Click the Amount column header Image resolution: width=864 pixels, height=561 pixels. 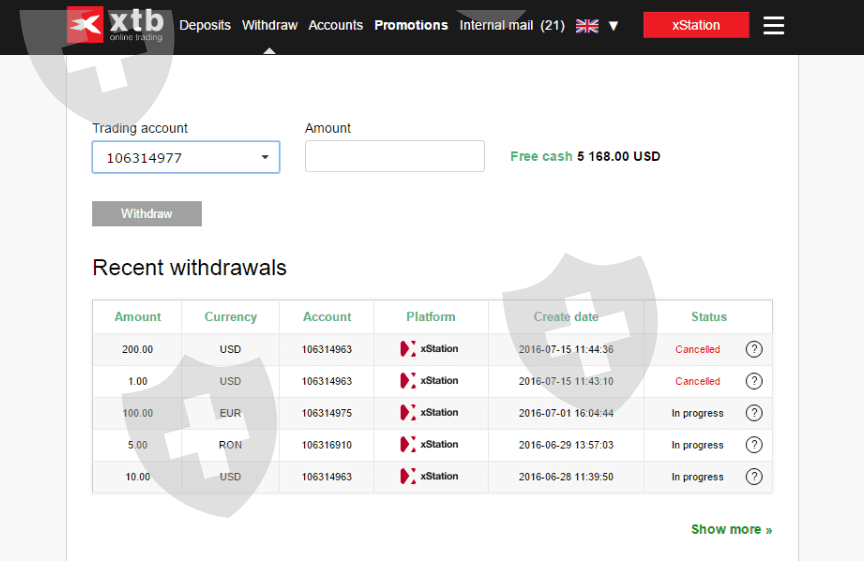[x=137, y=317]
